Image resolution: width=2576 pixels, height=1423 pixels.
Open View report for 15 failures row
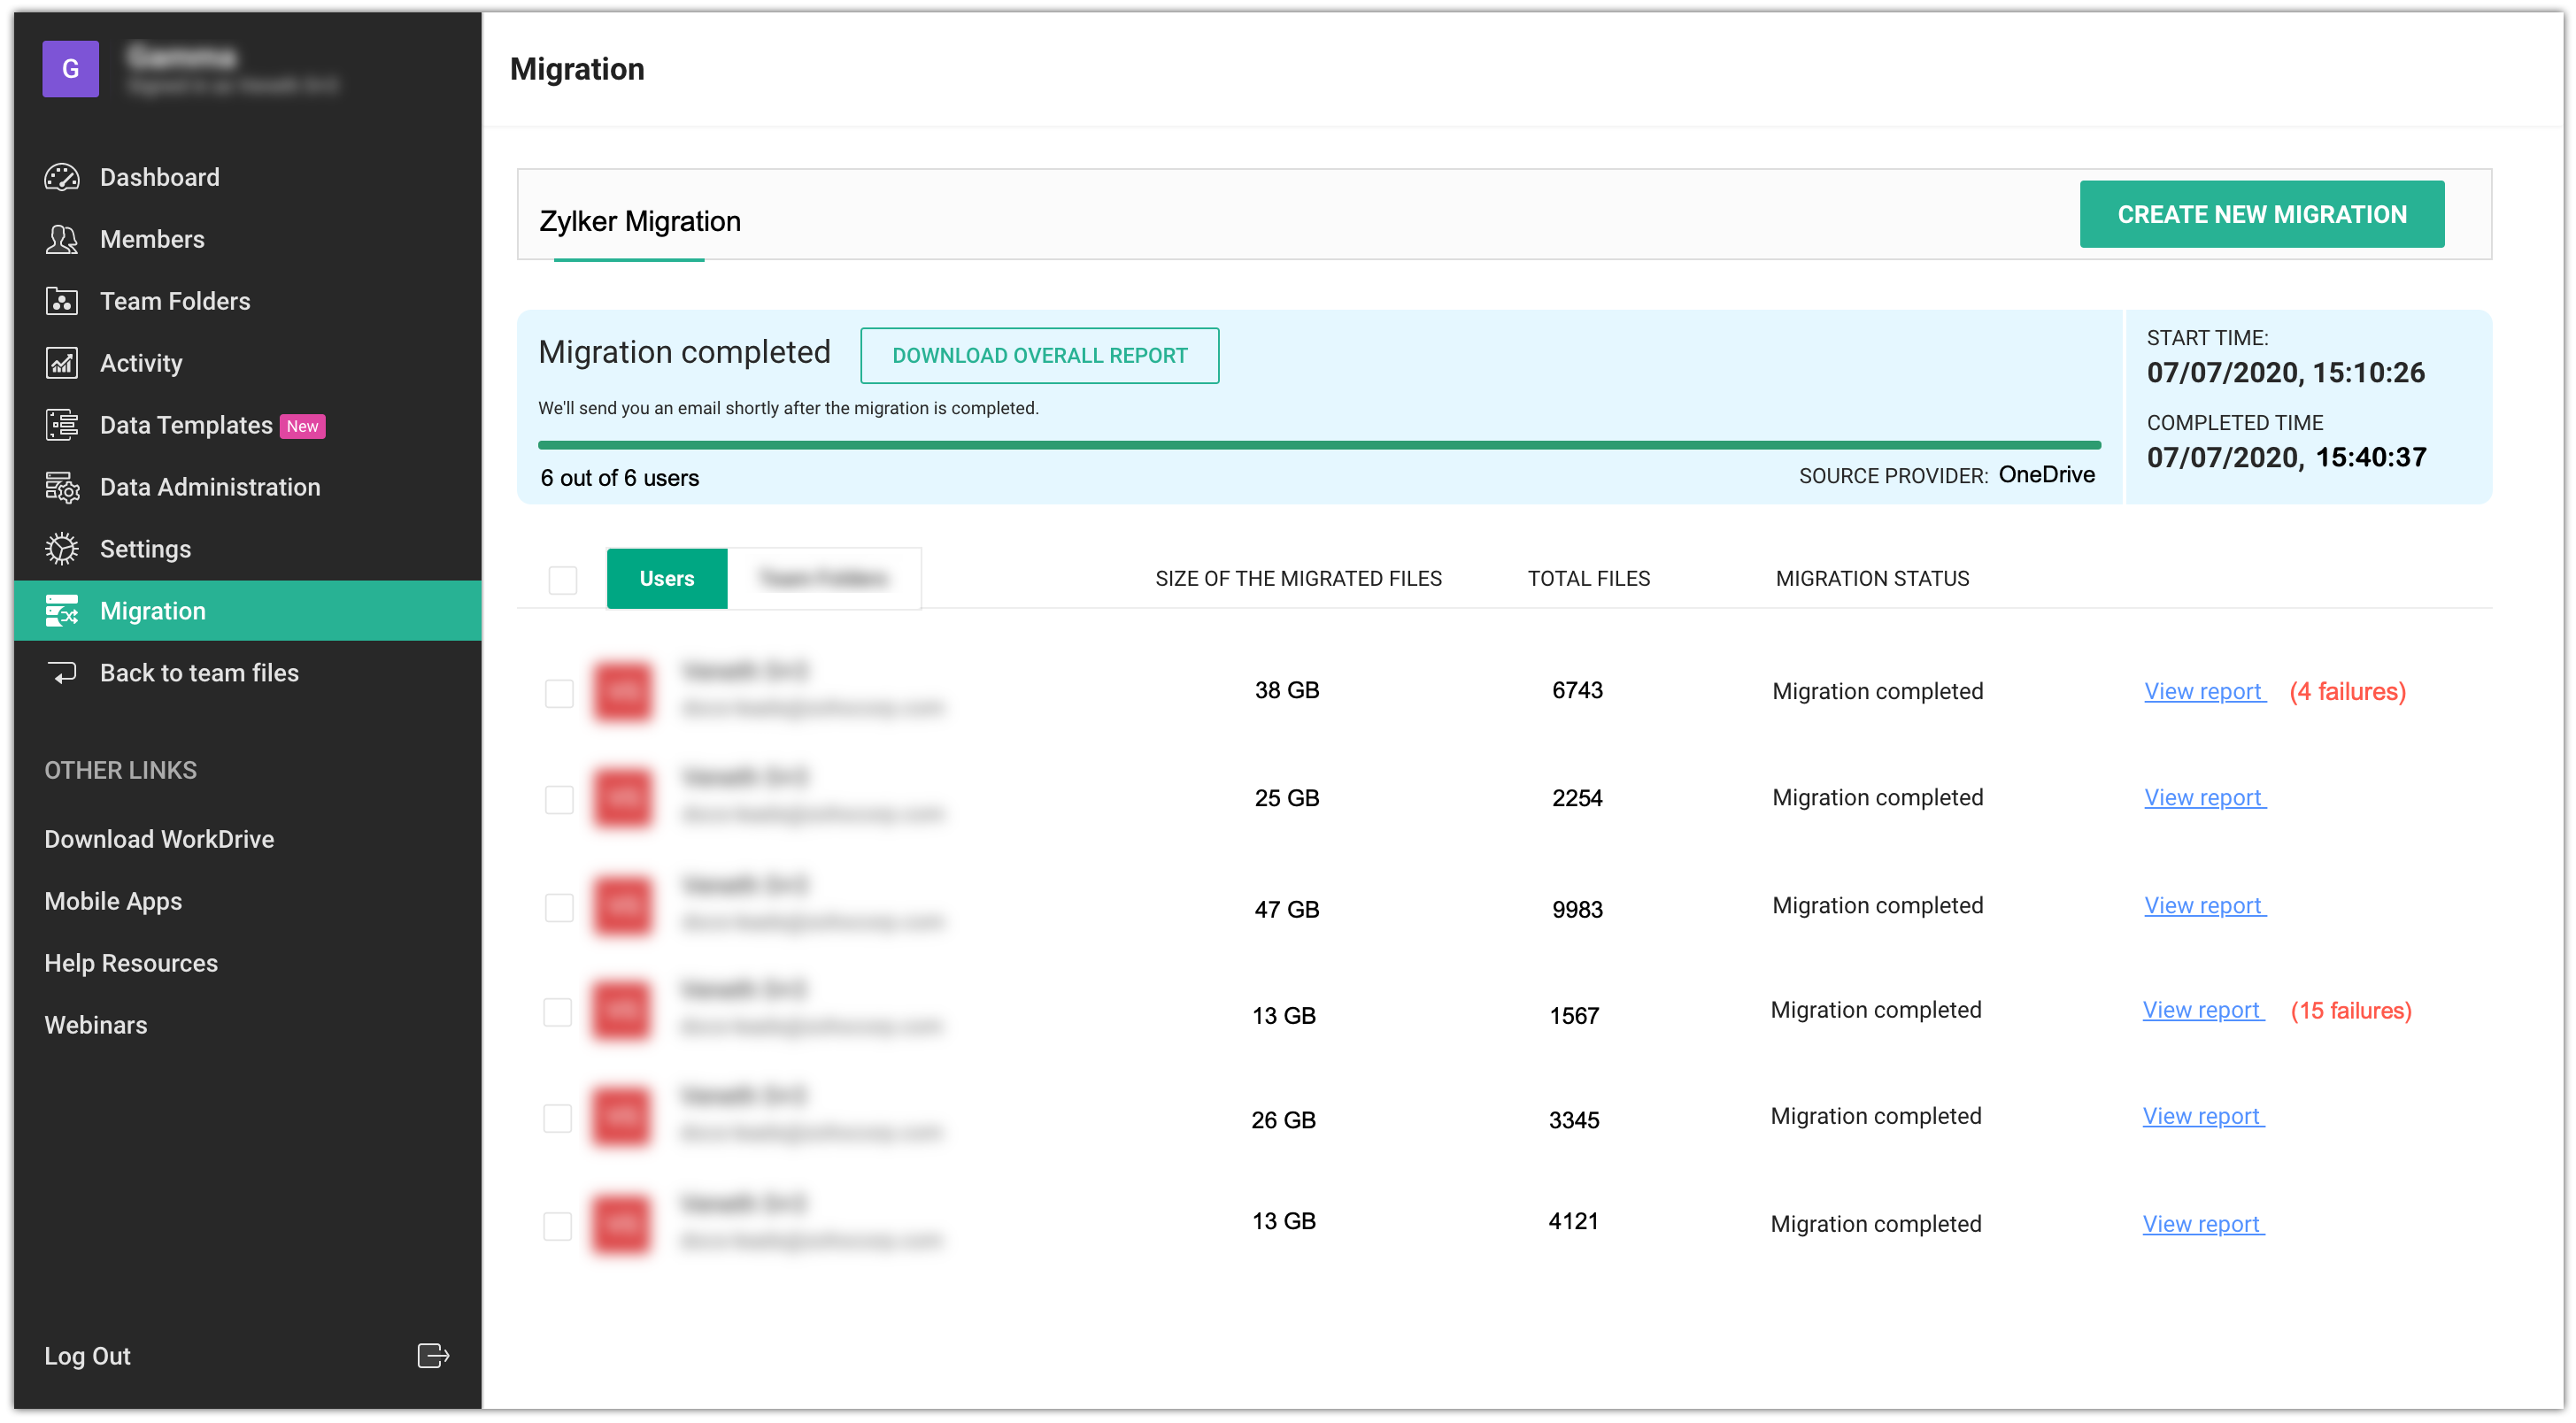pyautogui.click(x=2202, y=1010)
